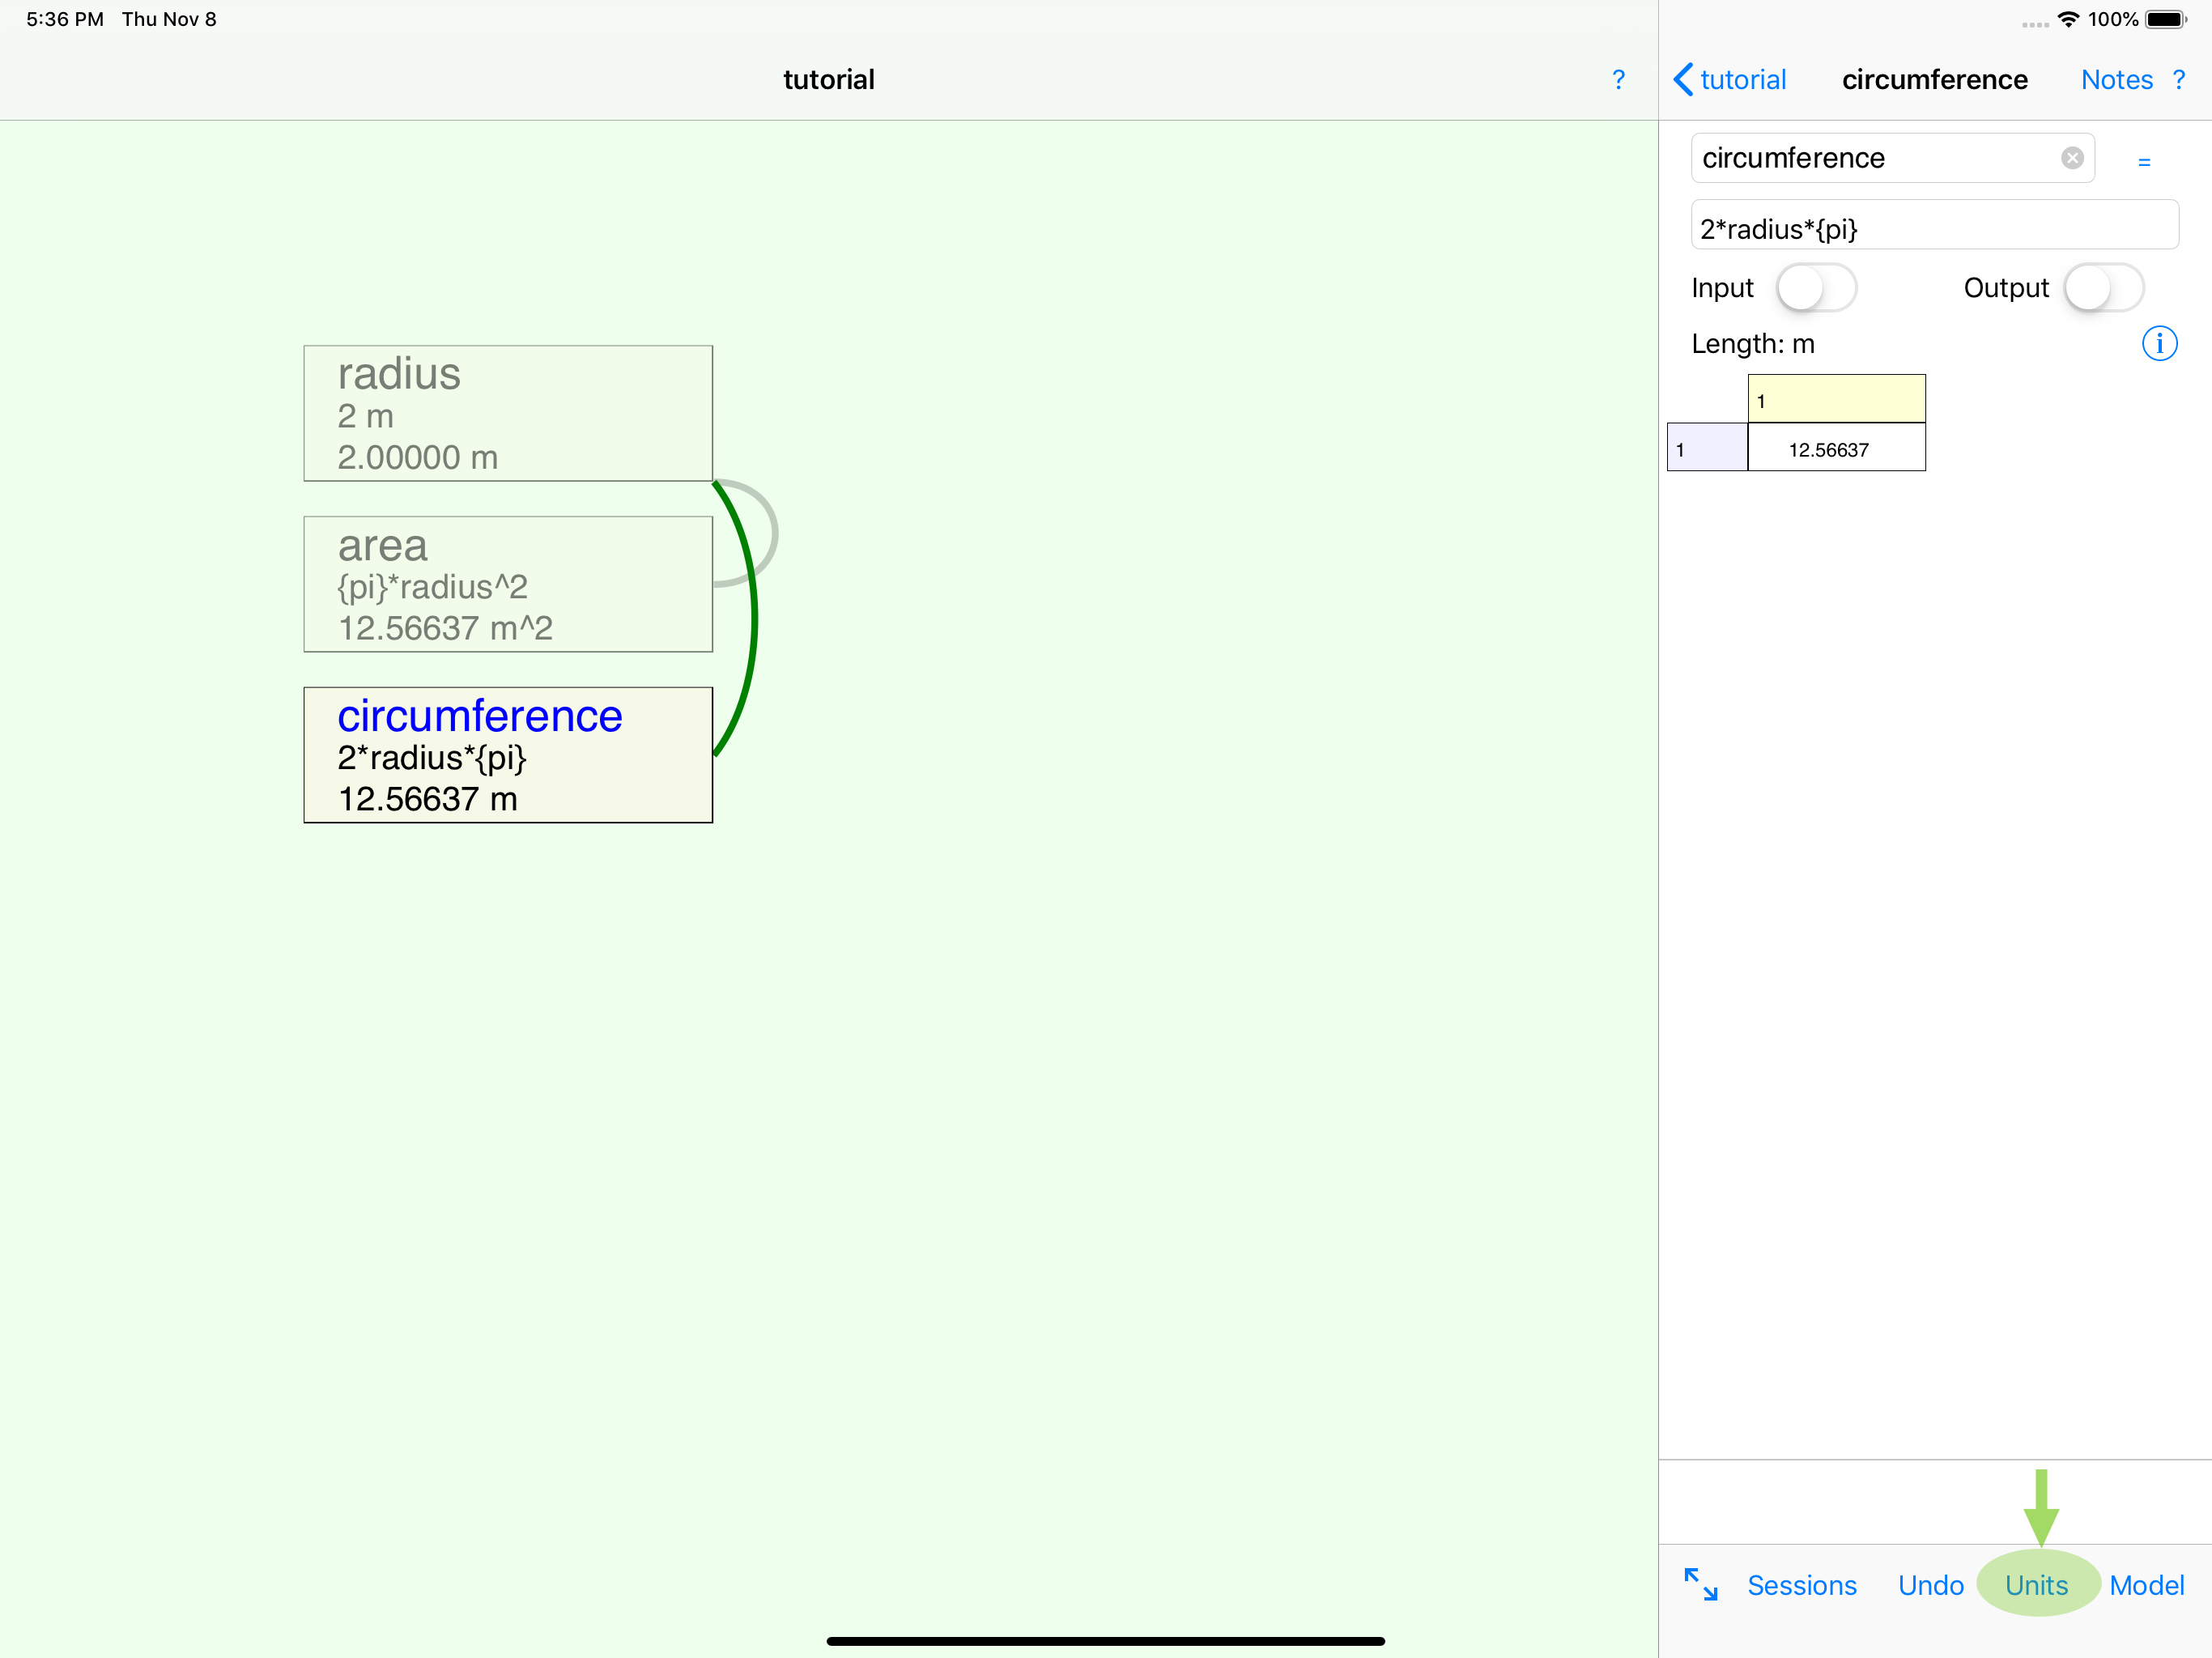Go back to tutorial from circumference panel
The height and width of the screenshot is (1658, 2212).
point(1730,80)
